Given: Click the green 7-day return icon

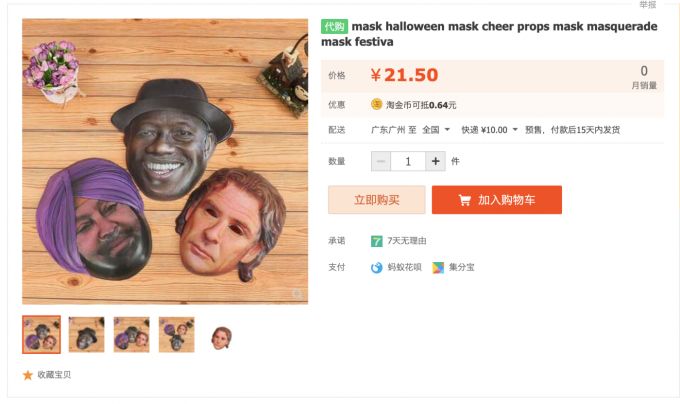Looking at the screenshot, I should (376, 241).
